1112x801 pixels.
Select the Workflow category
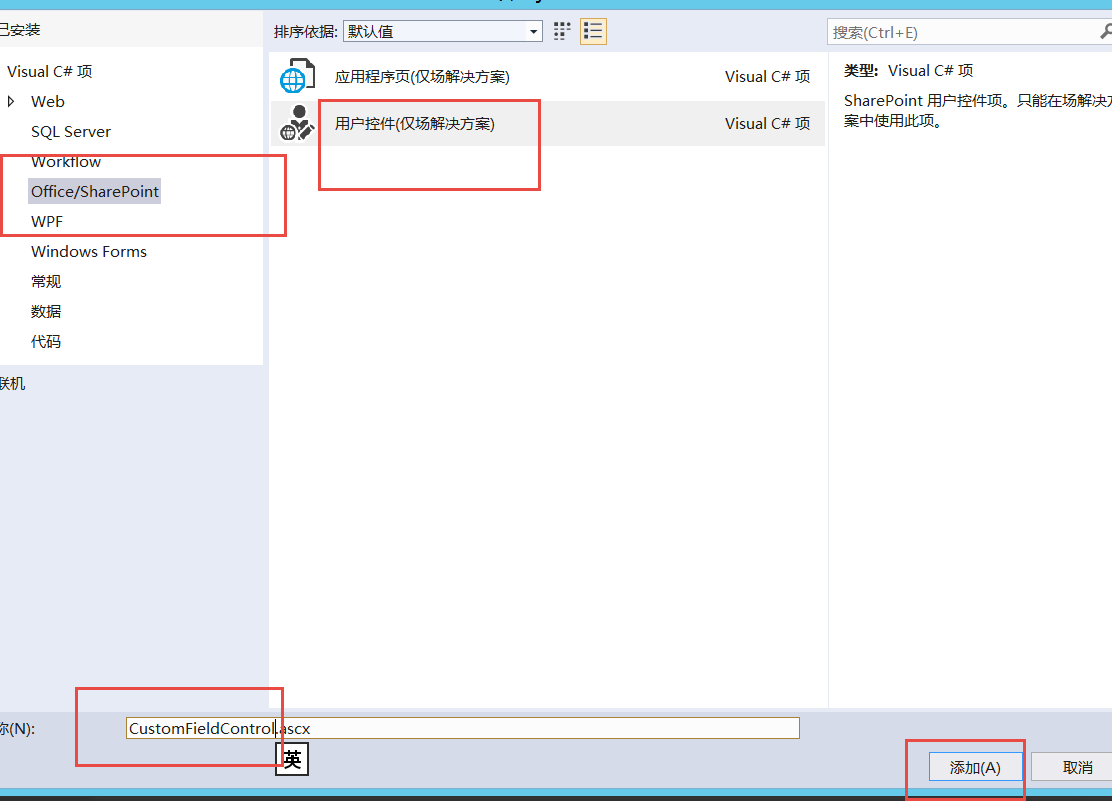coord(66,162)
